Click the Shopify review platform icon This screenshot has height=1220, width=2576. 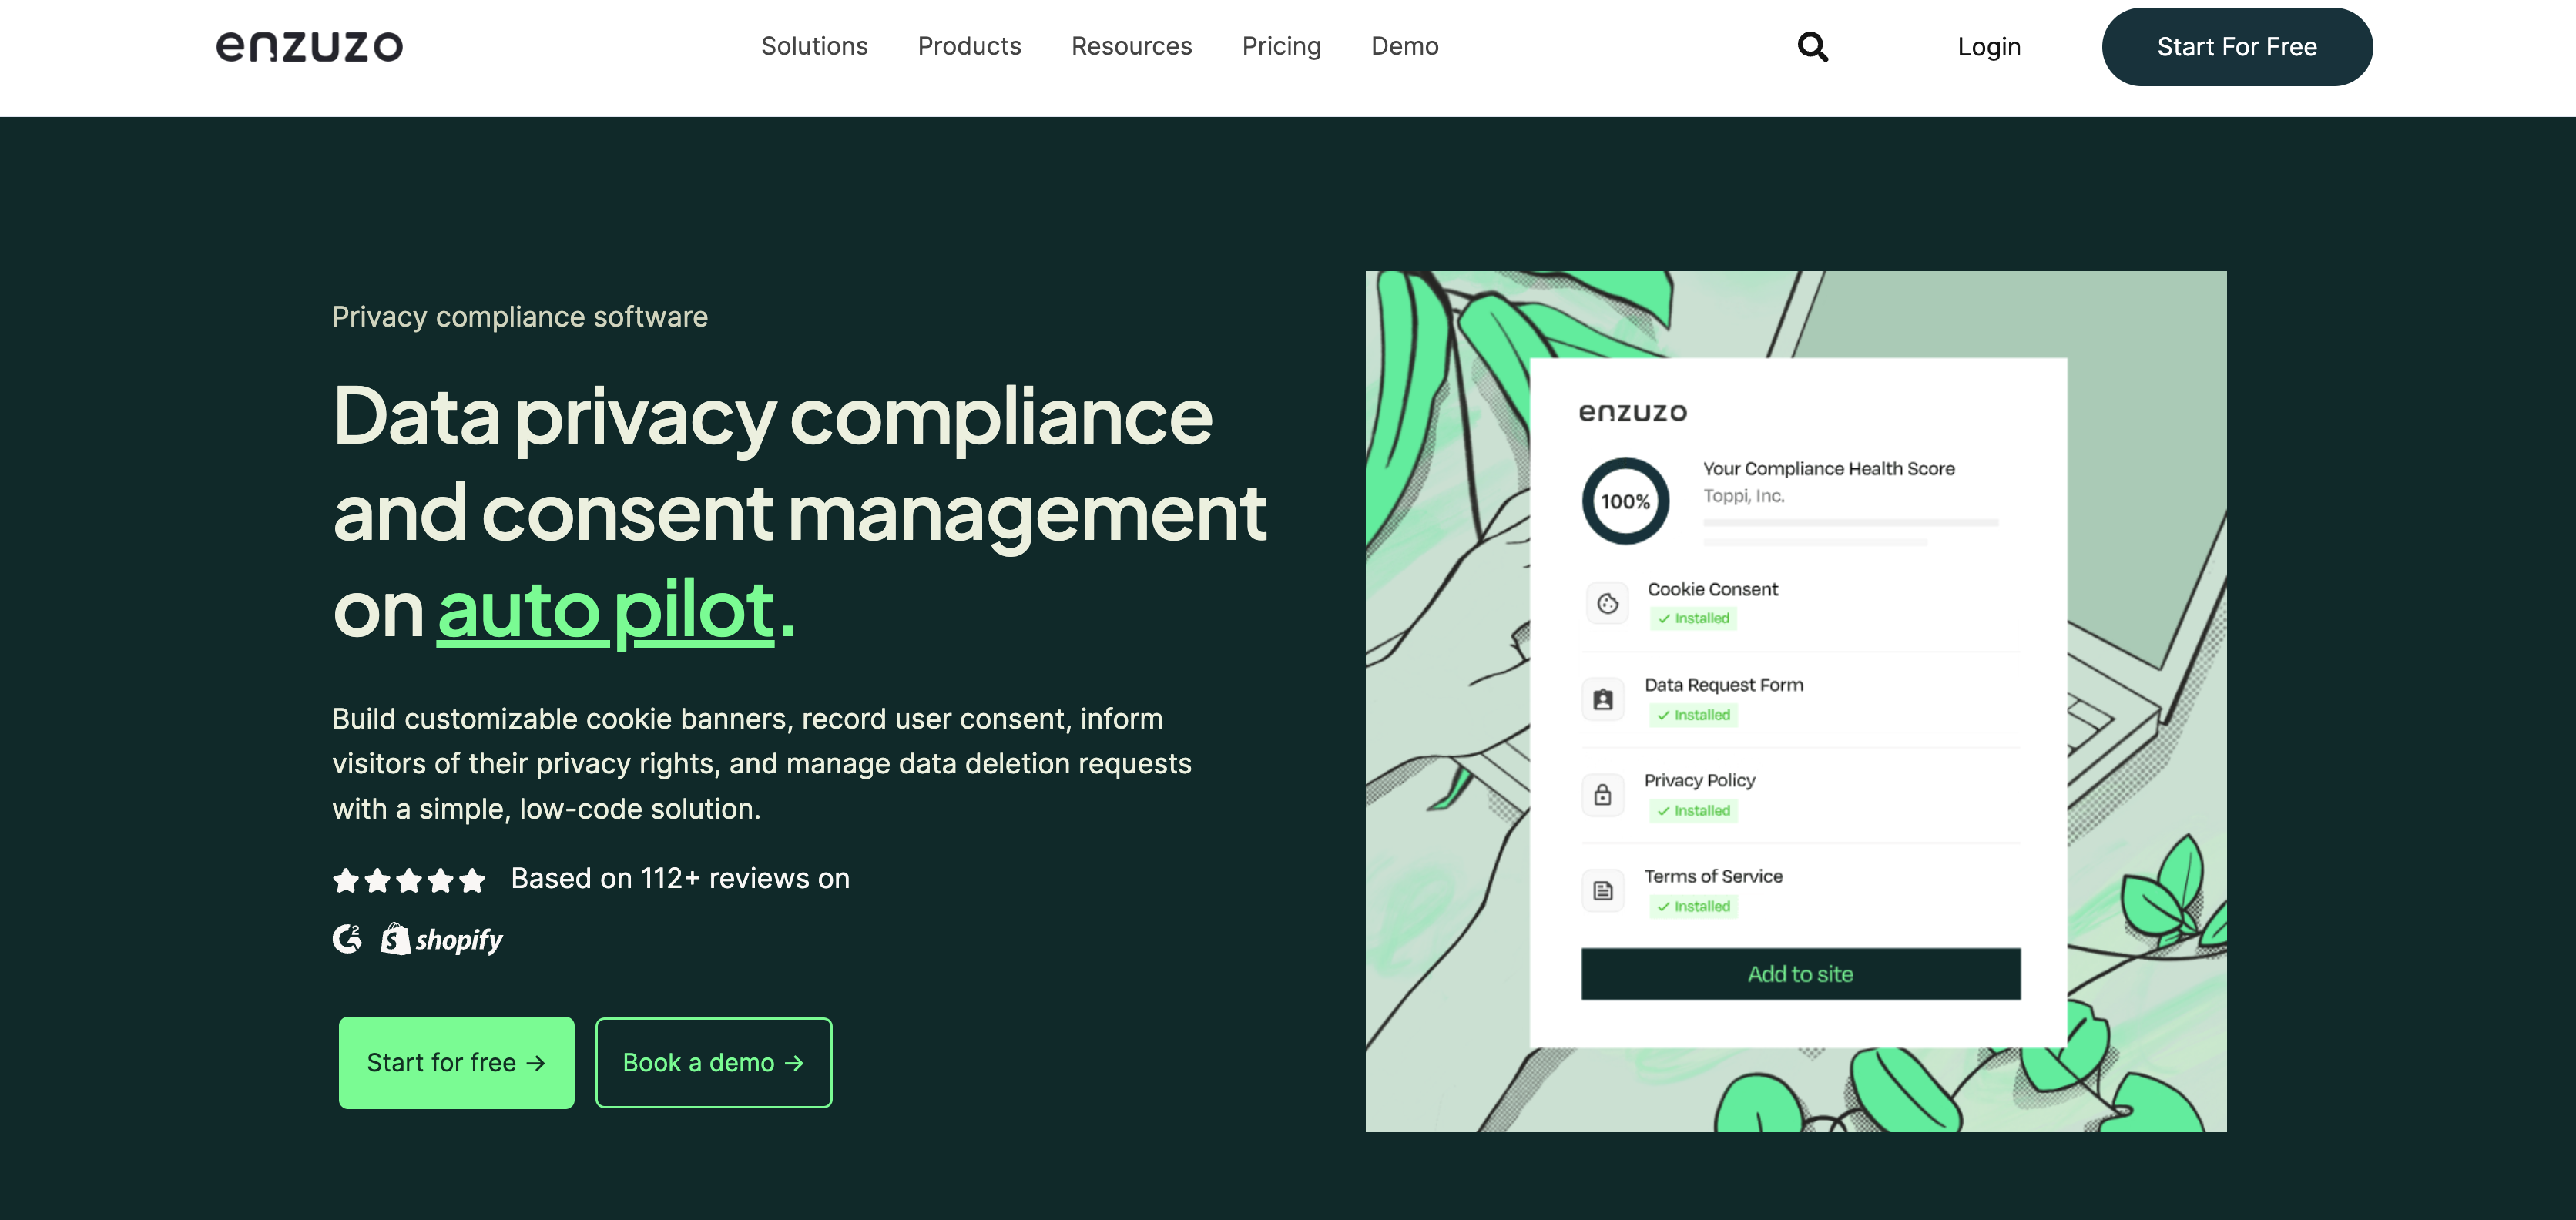pyautogui.click(x=442, y=939)
